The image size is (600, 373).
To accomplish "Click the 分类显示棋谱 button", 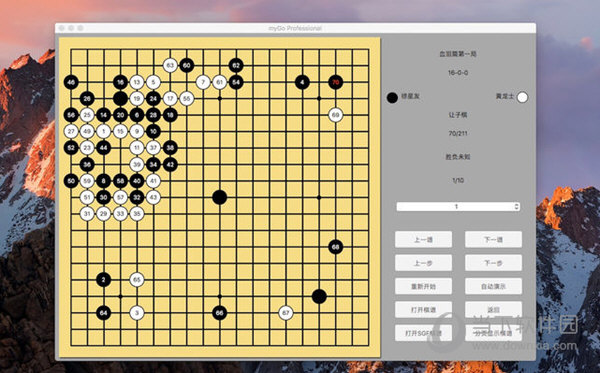I will (493, 333).
